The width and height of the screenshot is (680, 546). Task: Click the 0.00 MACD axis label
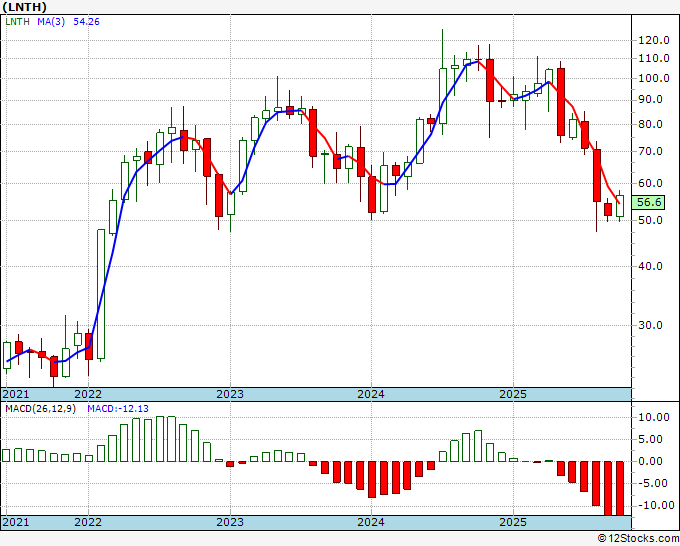point(651,461)
